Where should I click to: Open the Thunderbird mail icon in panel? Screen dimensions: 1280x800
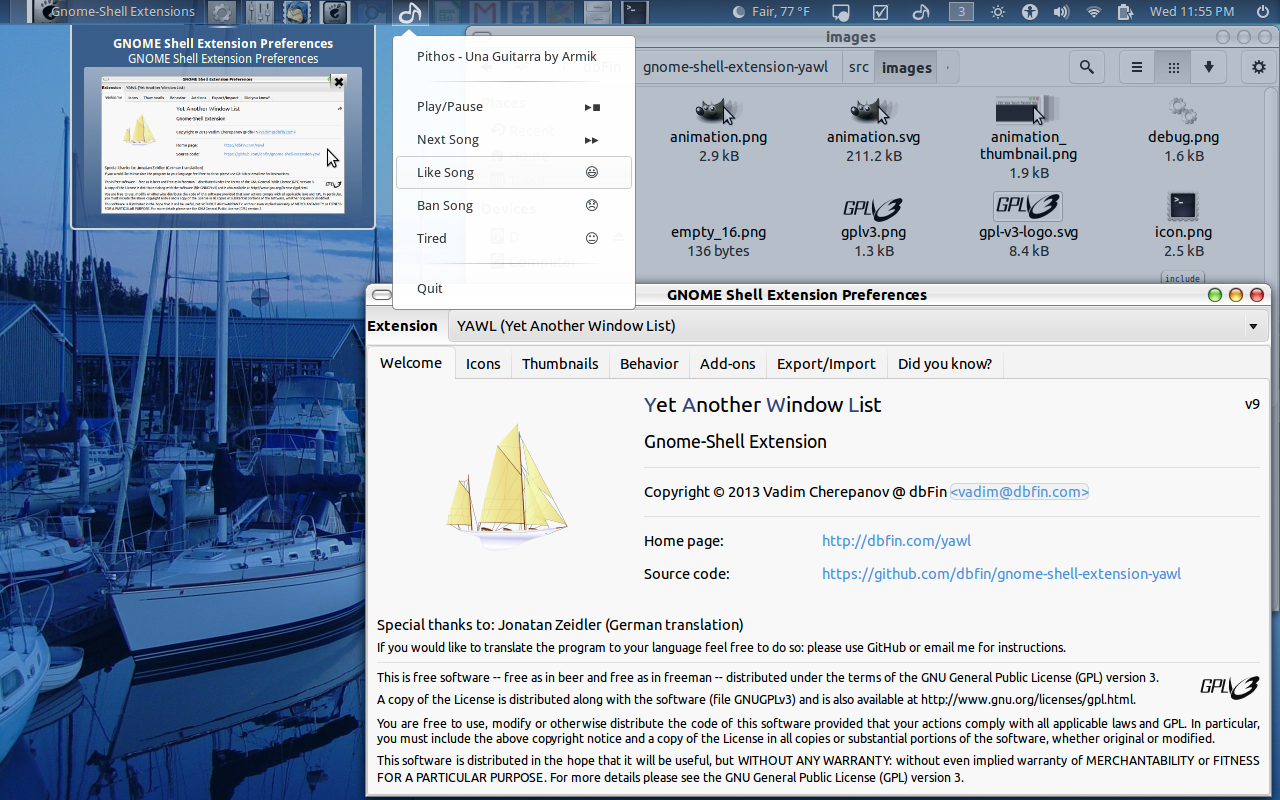coord(296,13)
